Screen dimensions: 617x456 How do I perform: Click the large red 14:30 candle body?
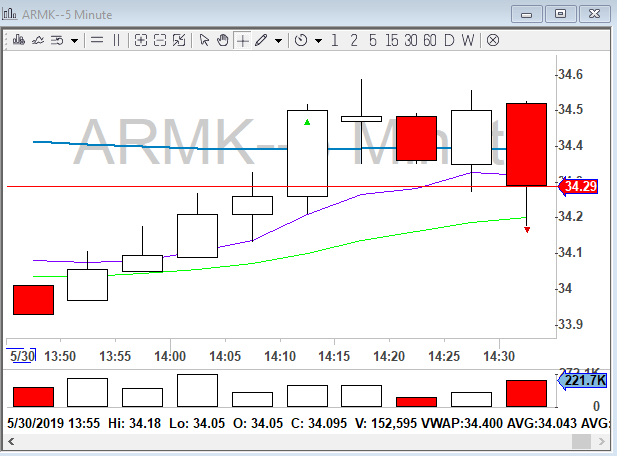pos(526,144)
